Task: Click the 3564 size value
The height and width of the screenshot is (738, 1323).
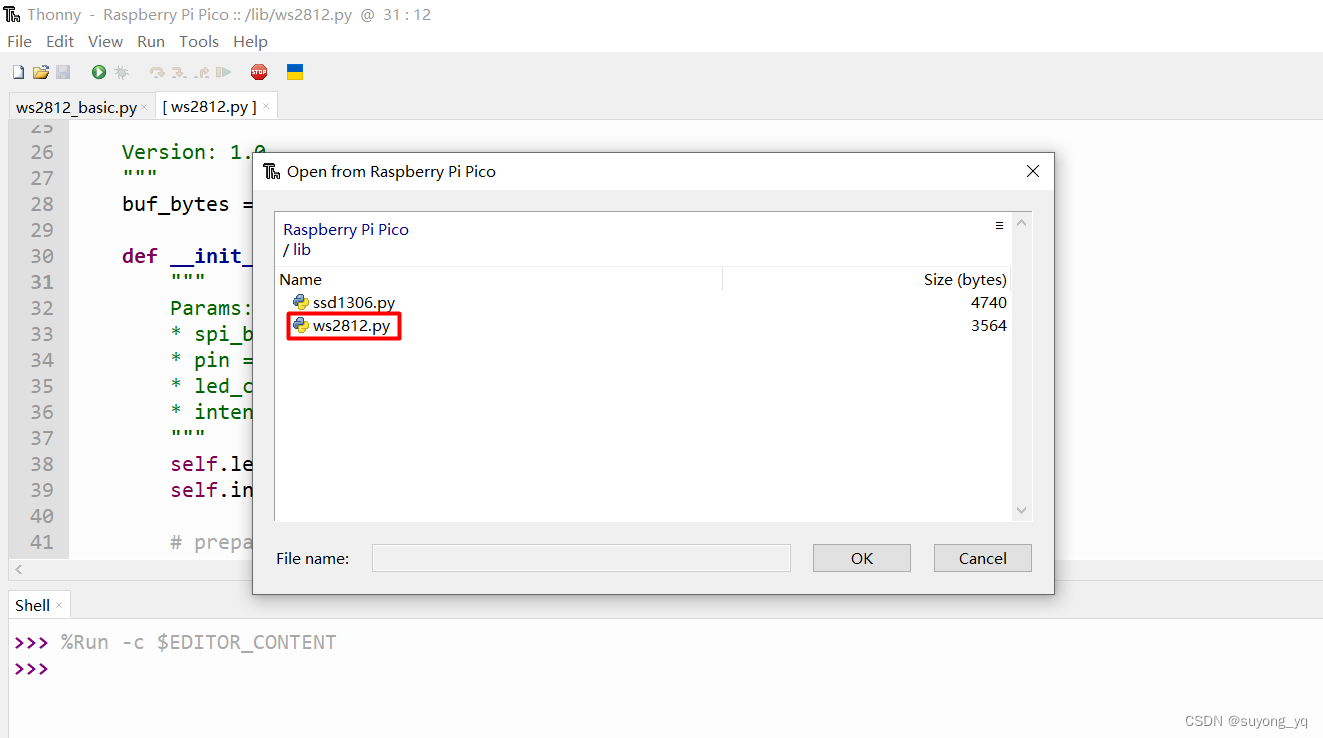Action: click(988, 325)
